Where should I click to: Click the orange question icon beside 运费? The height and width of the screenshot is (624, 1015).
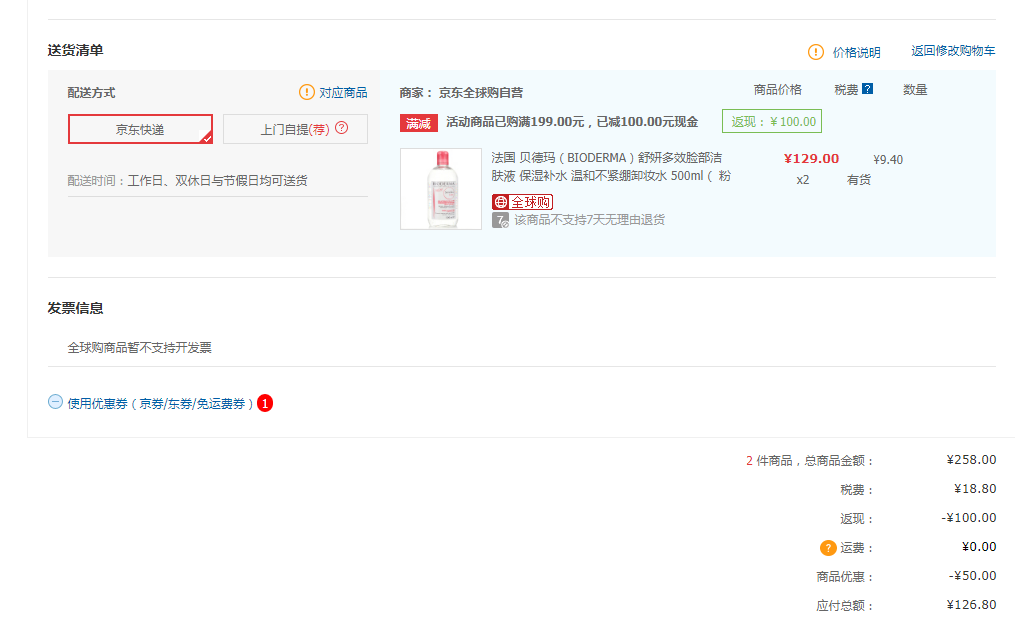click(828, 548)
